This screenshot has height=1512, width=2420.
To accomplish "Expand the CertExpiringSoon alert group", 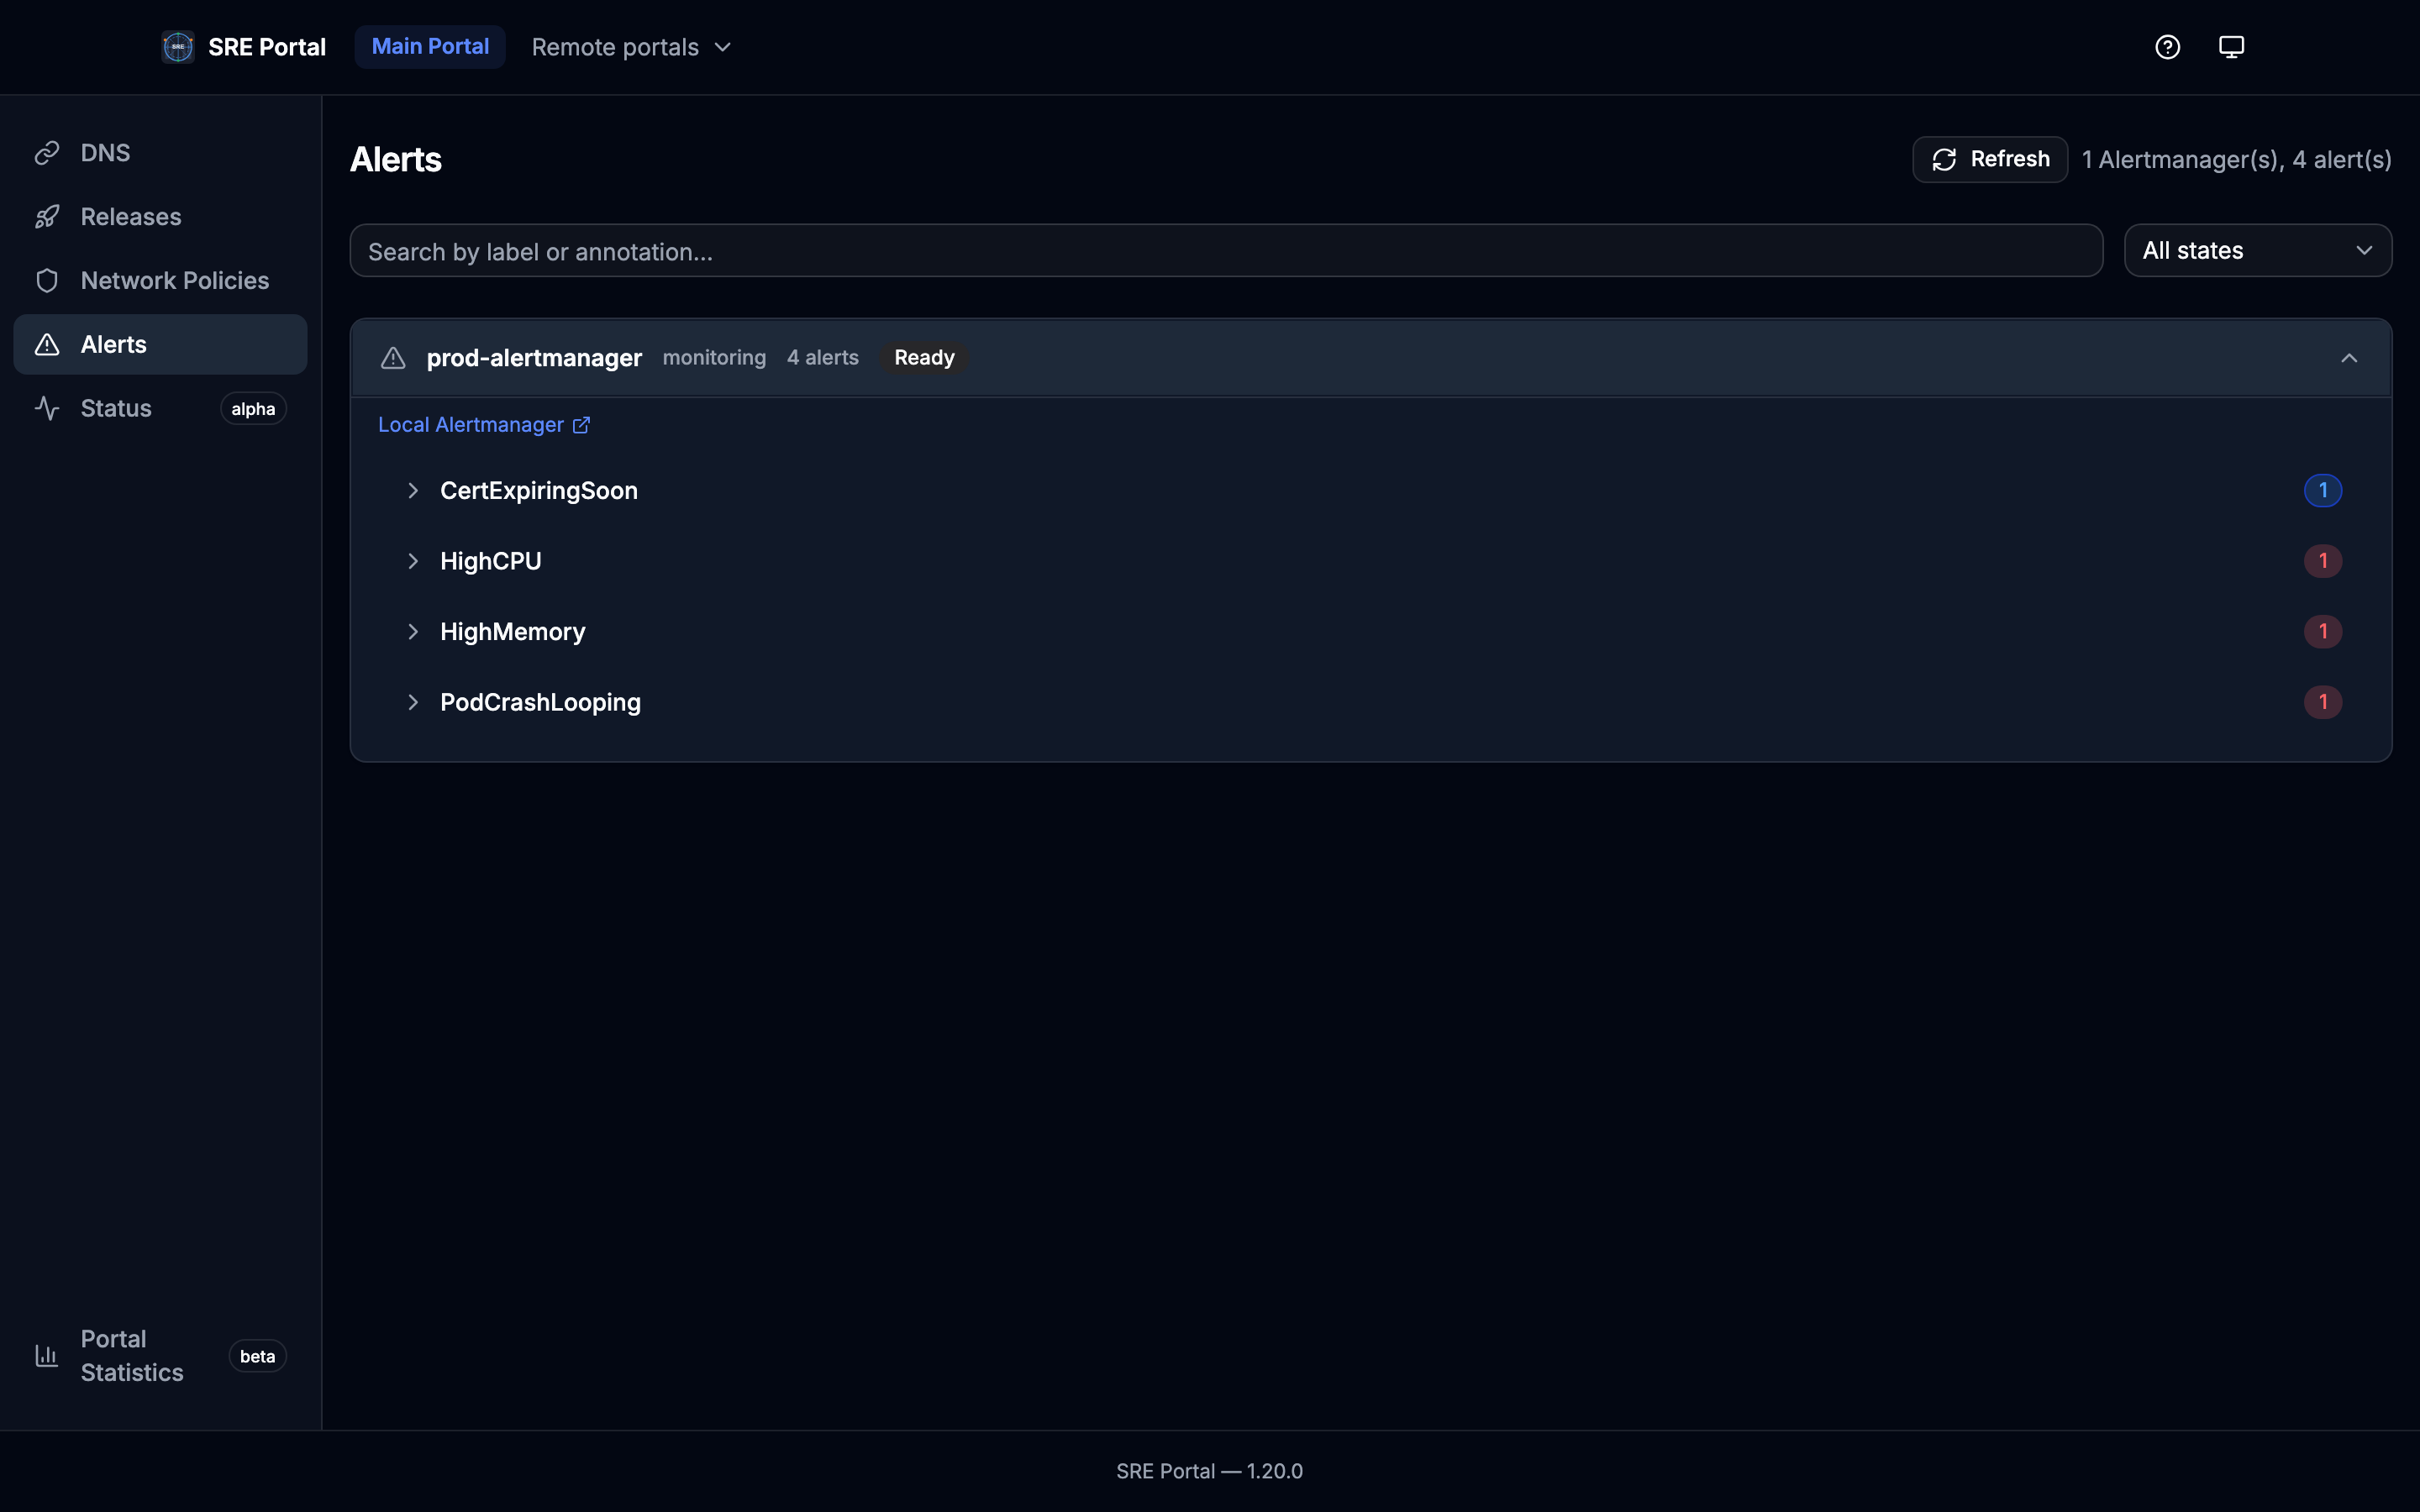I will click(413, 491).
